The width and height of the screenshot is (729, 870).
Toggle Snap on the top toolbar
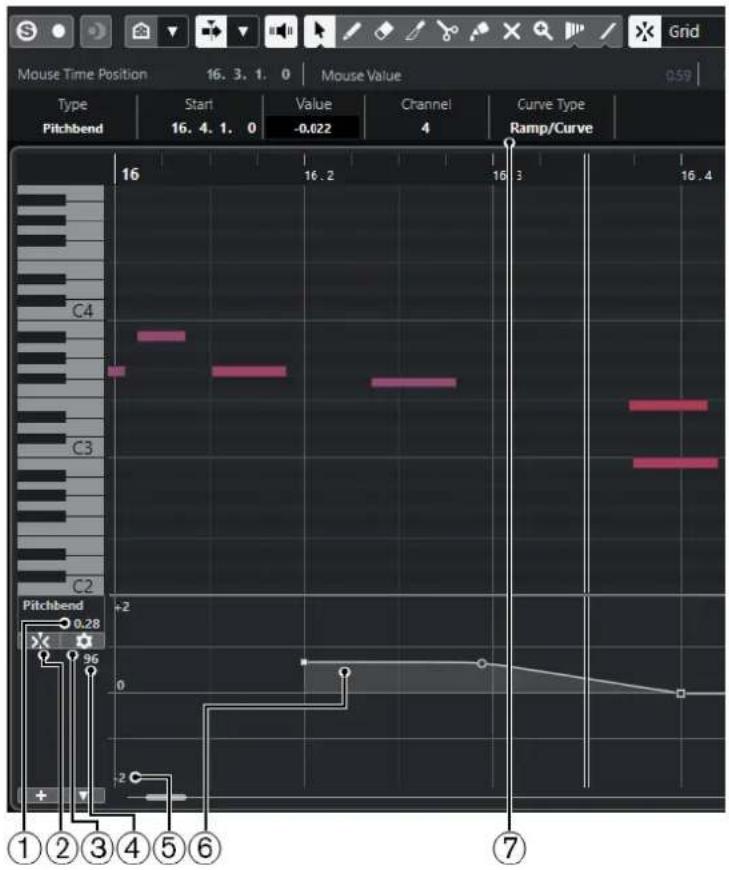[x=645, y=31]
